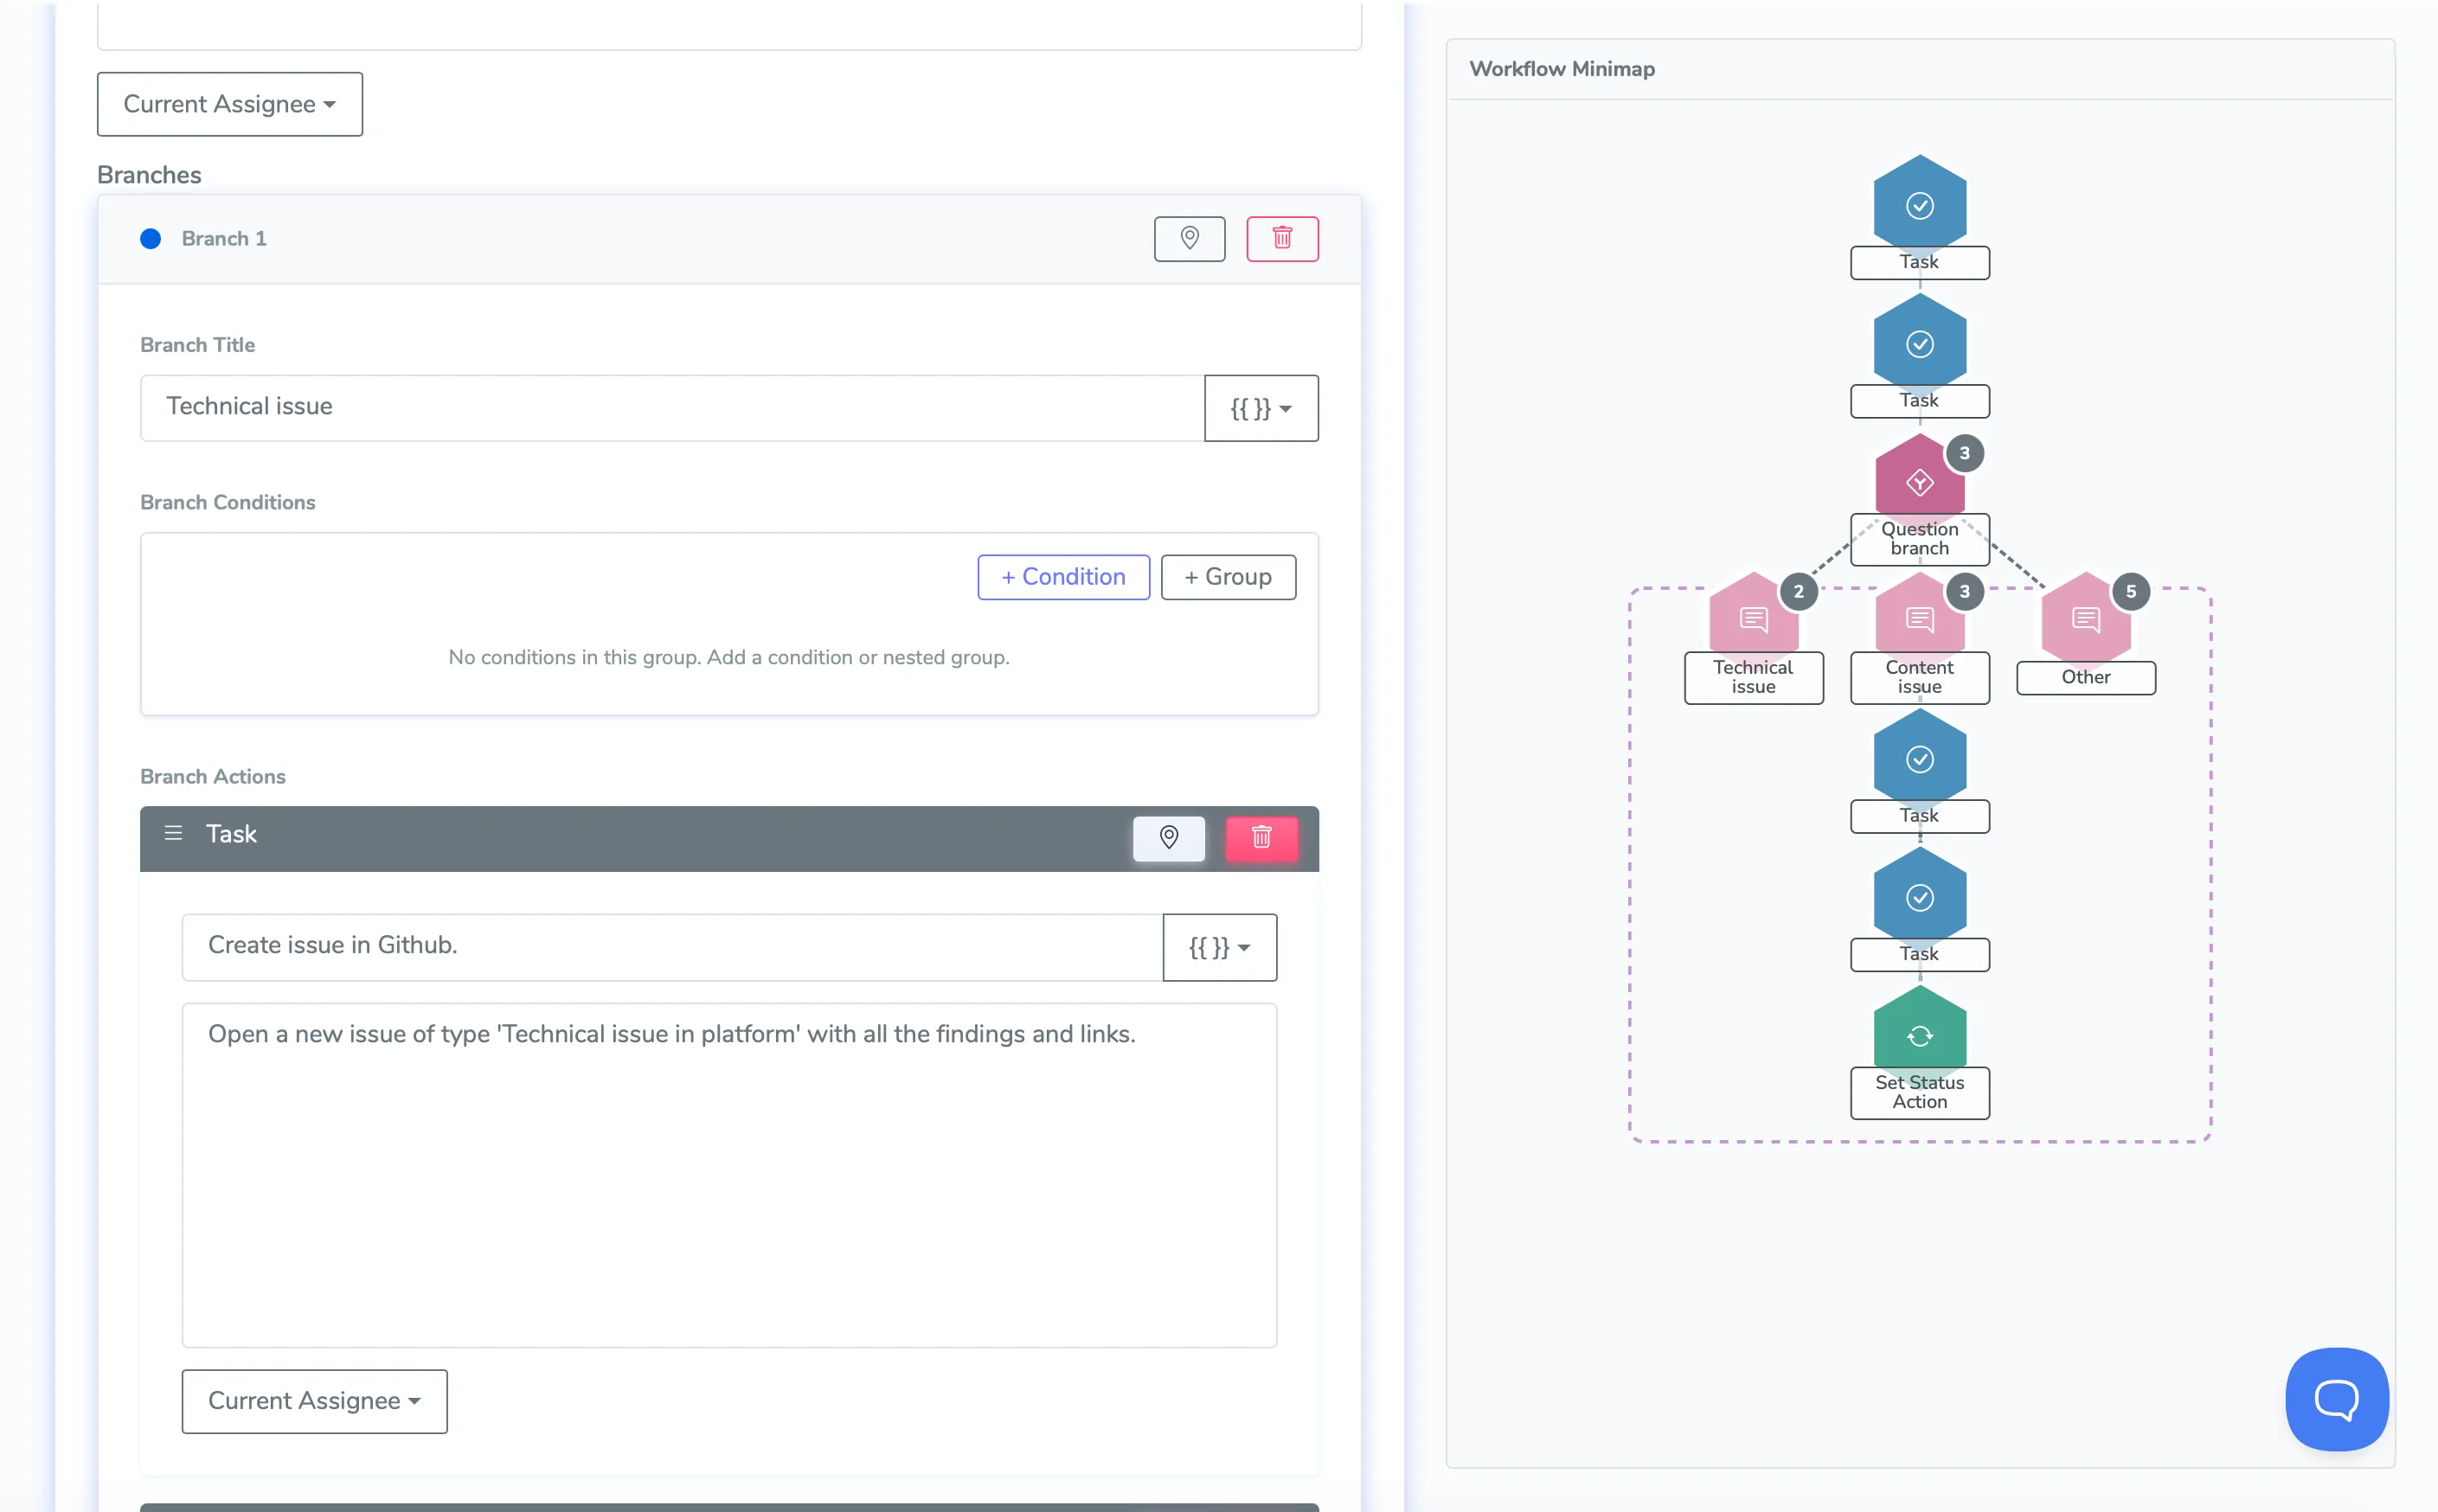Viewport: 2438px width, 1512px height.
Task: Select the Question branch node in the minimap
Action: tap(1919, 482)
